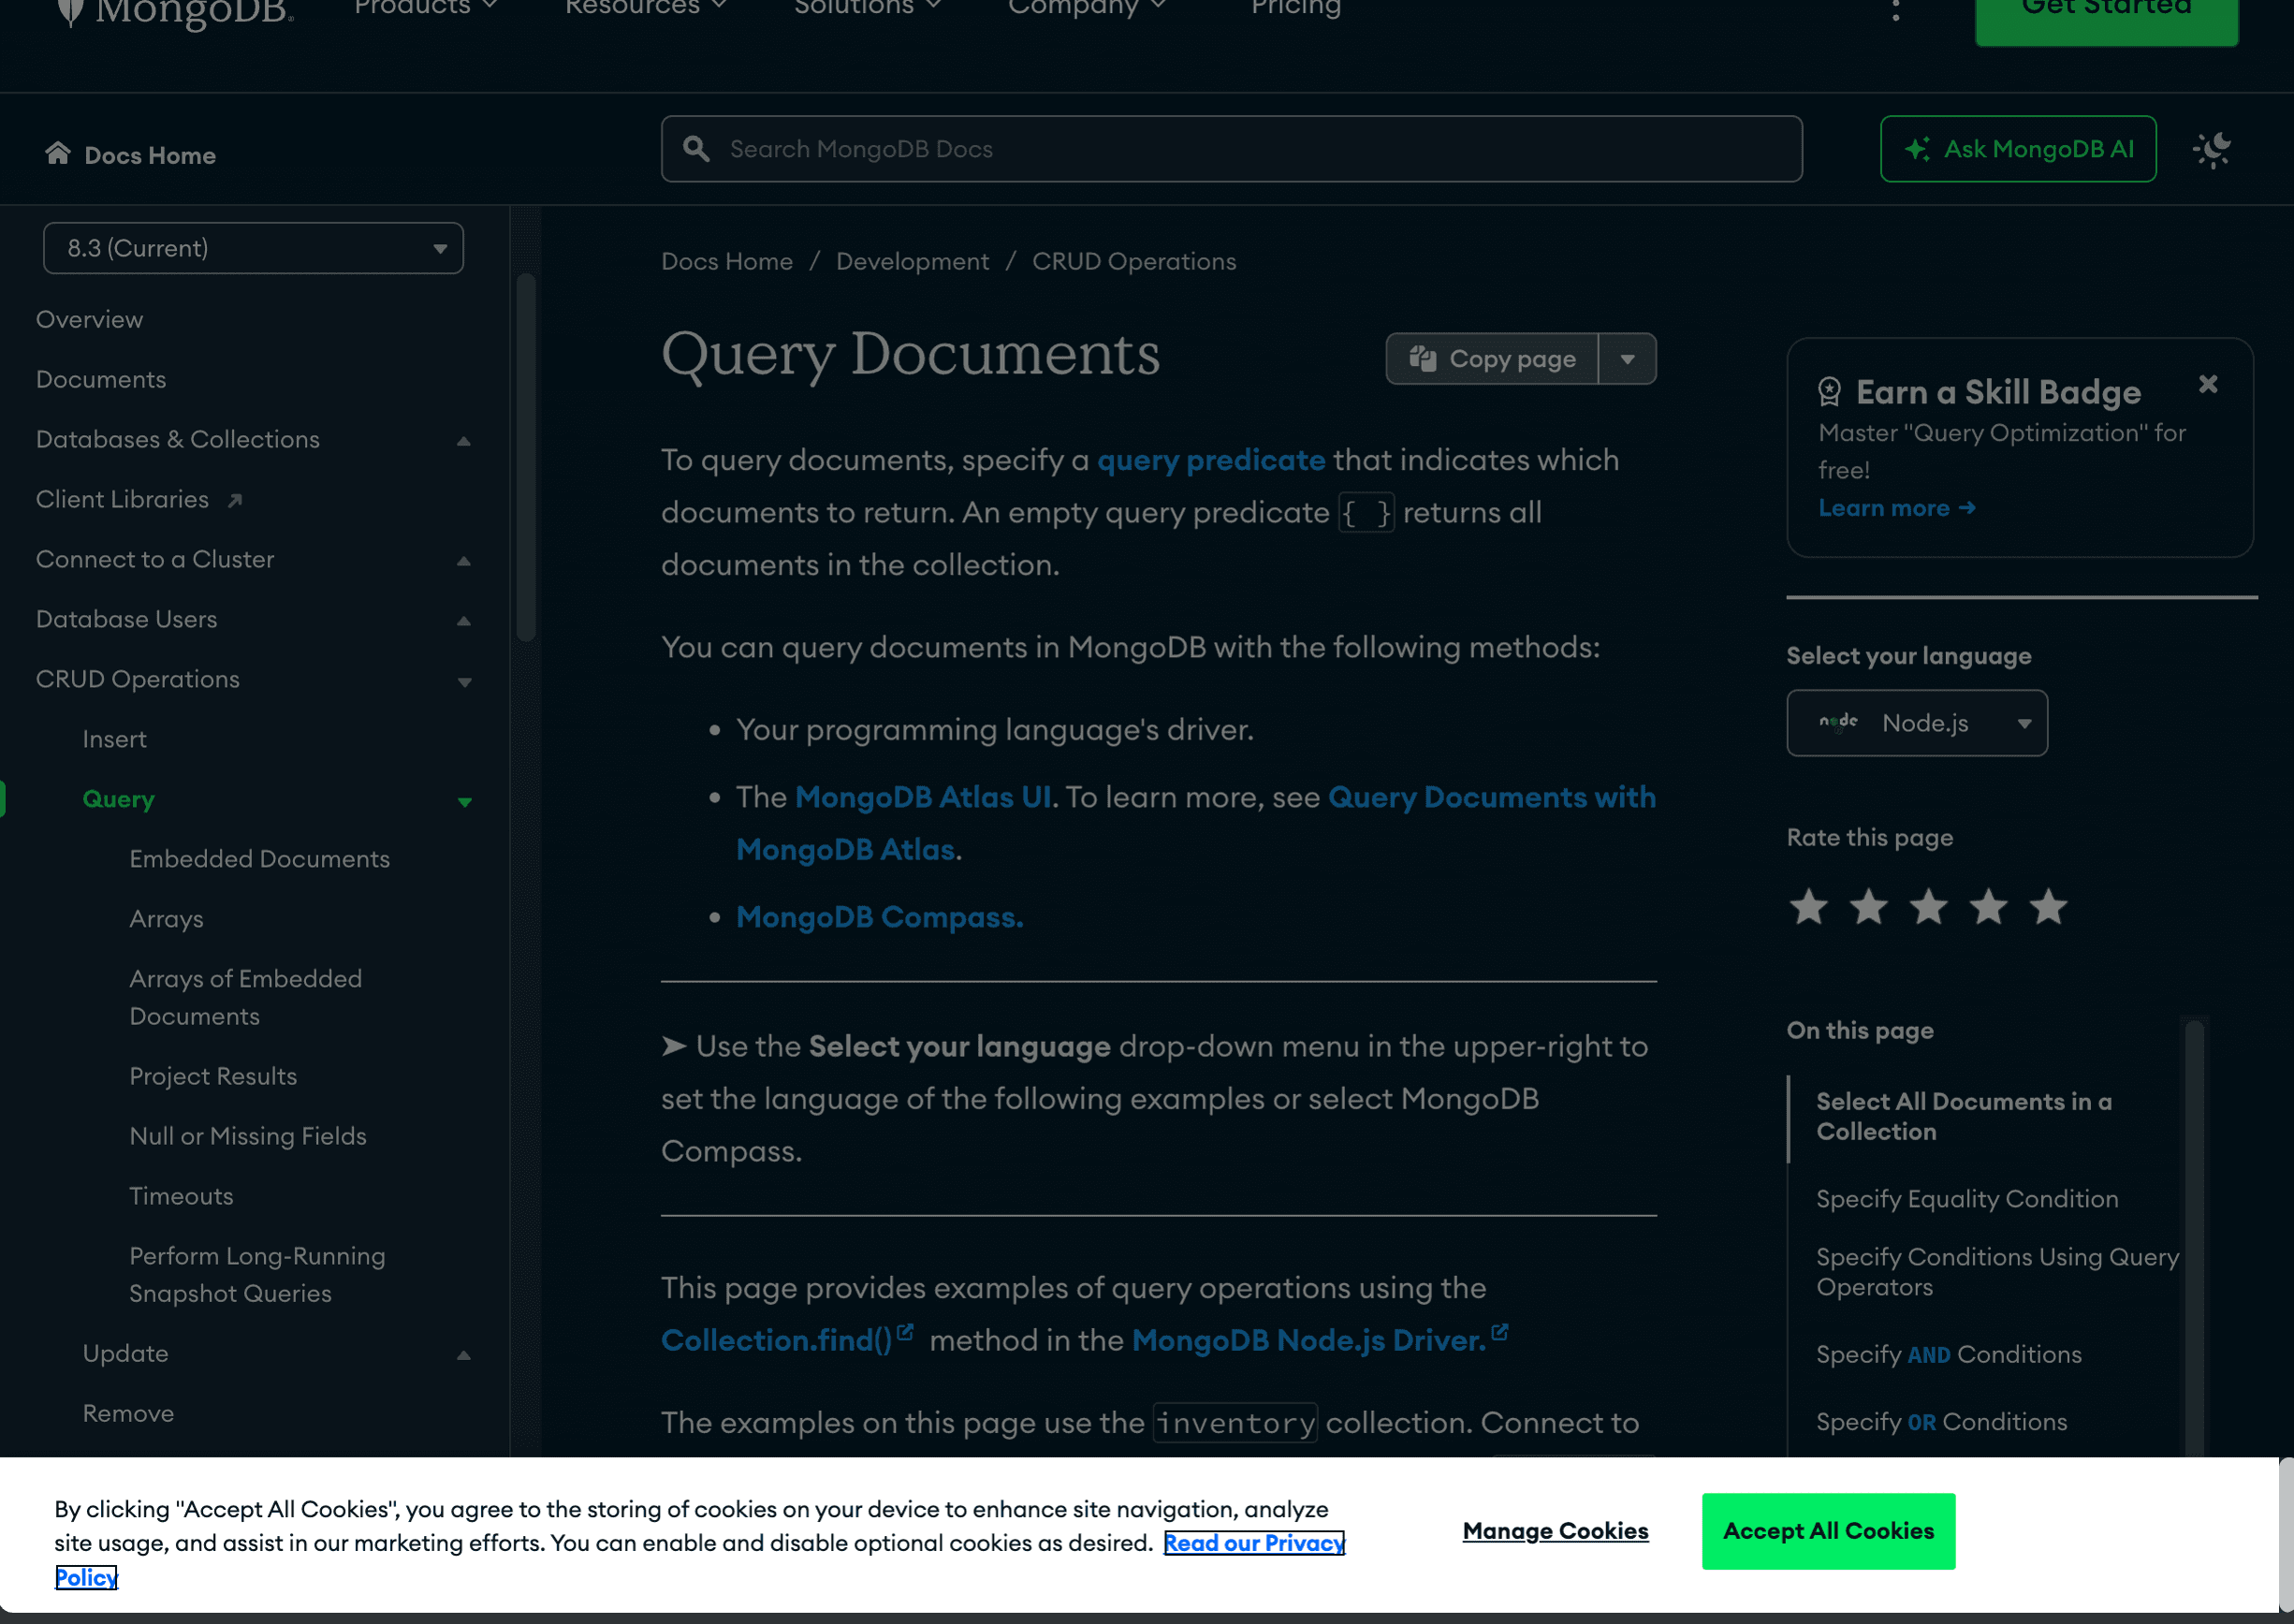Click CRUD Operations breadcrumb
This screenshot has width=2294, height=1624.
1133,261
